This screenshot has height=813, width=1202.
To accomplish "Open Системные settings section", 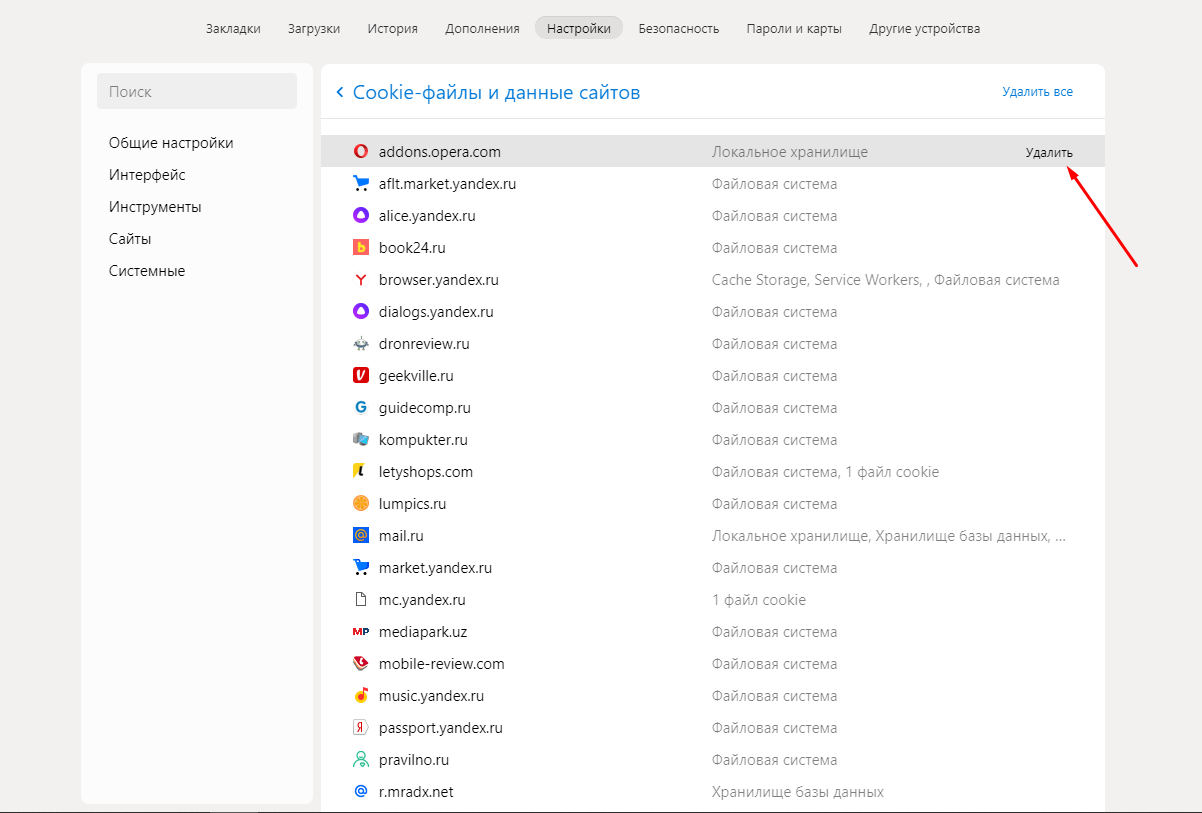I will pyautogui.click(x=147, y=271).
